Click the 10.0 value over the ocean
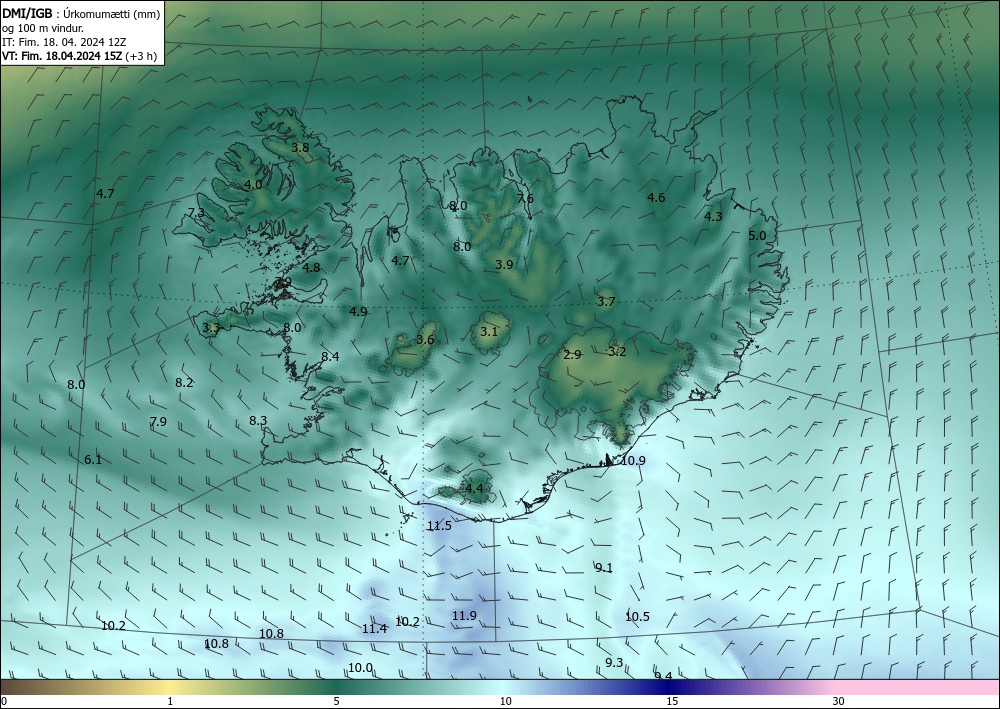Screen dimensions: 1000x709 (360, 668)
